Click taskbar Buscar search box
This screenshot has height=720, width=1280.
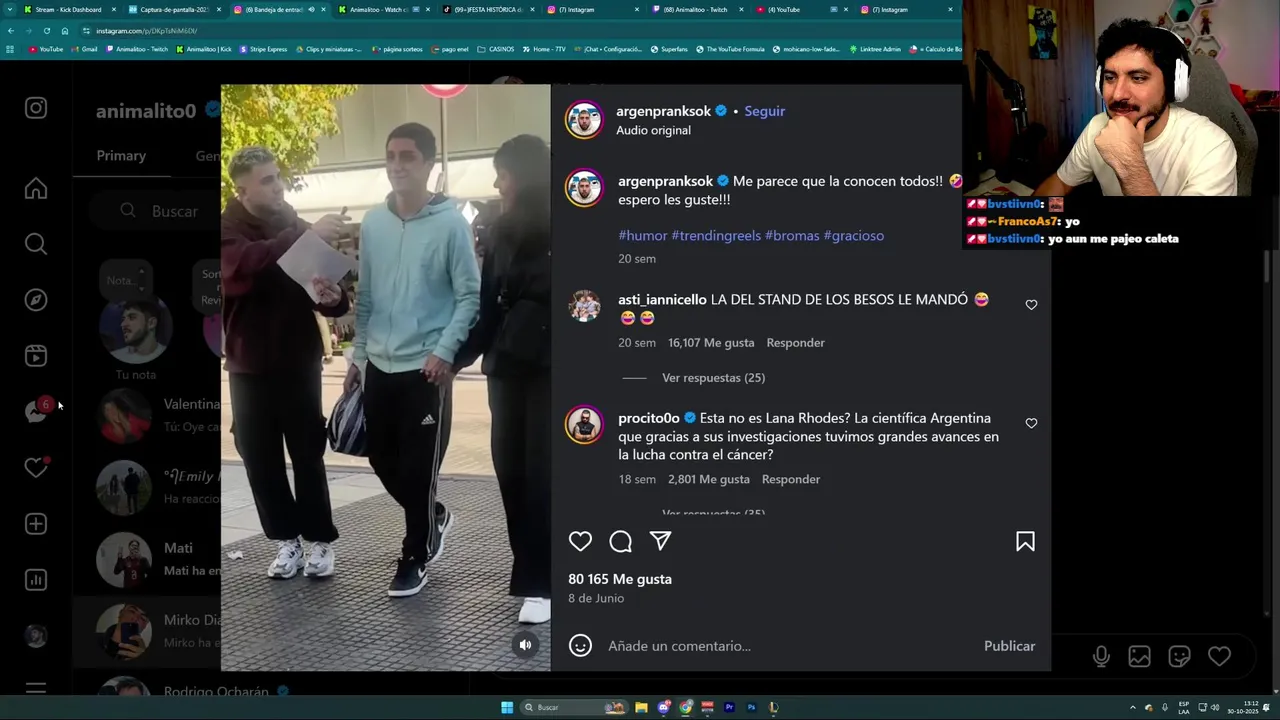click(573, 707)
